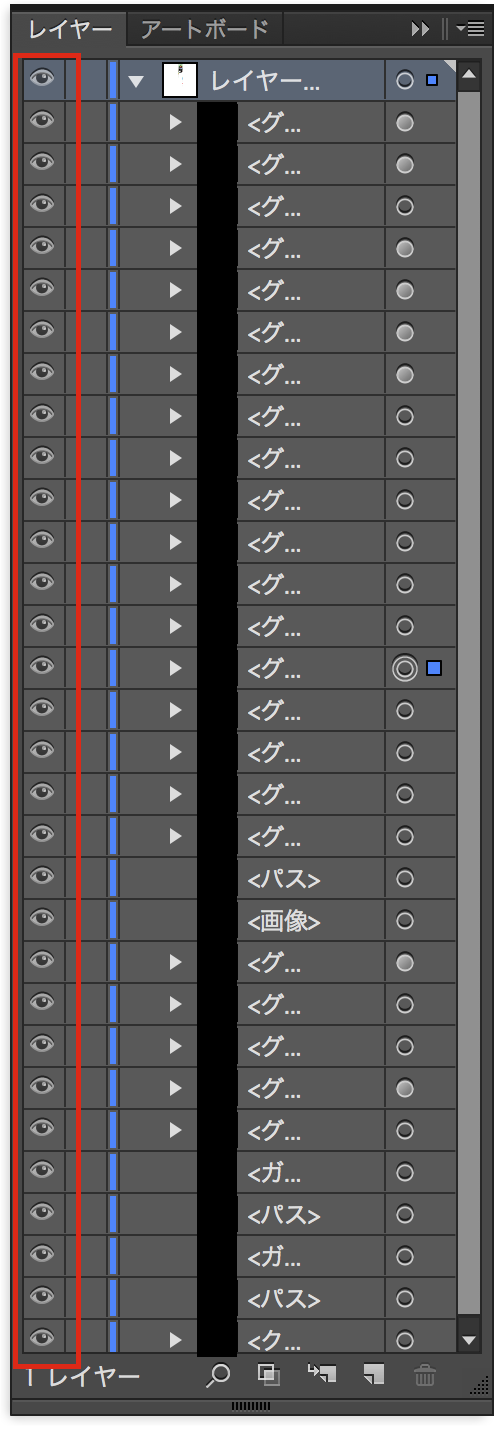Click the double-ring target icon of selected group row
The width and height of the screenshot is (494, 1430).
(404, 668)
